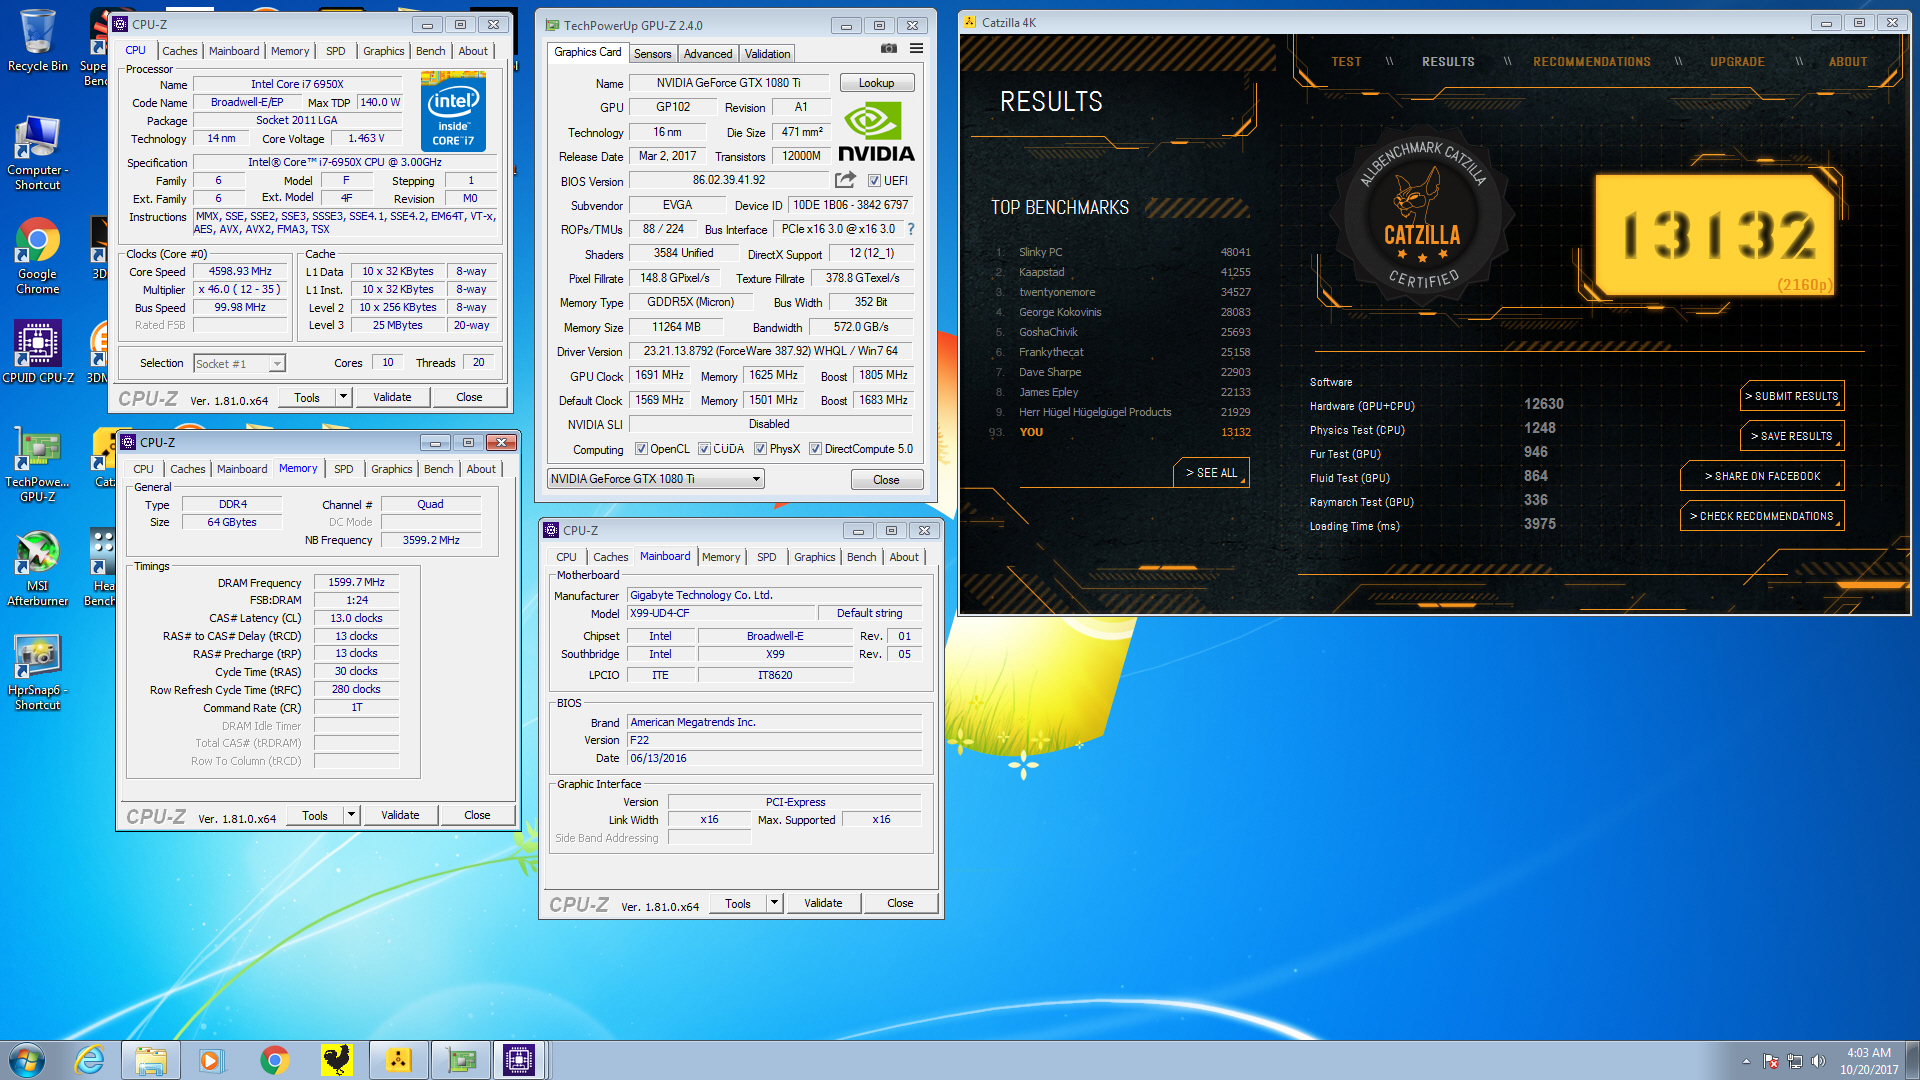Select the HprSnap6 Shortcut desktop icon
Image resolution: width=1920 pixels, height=1080 pixels.
(x=37, y=673)
